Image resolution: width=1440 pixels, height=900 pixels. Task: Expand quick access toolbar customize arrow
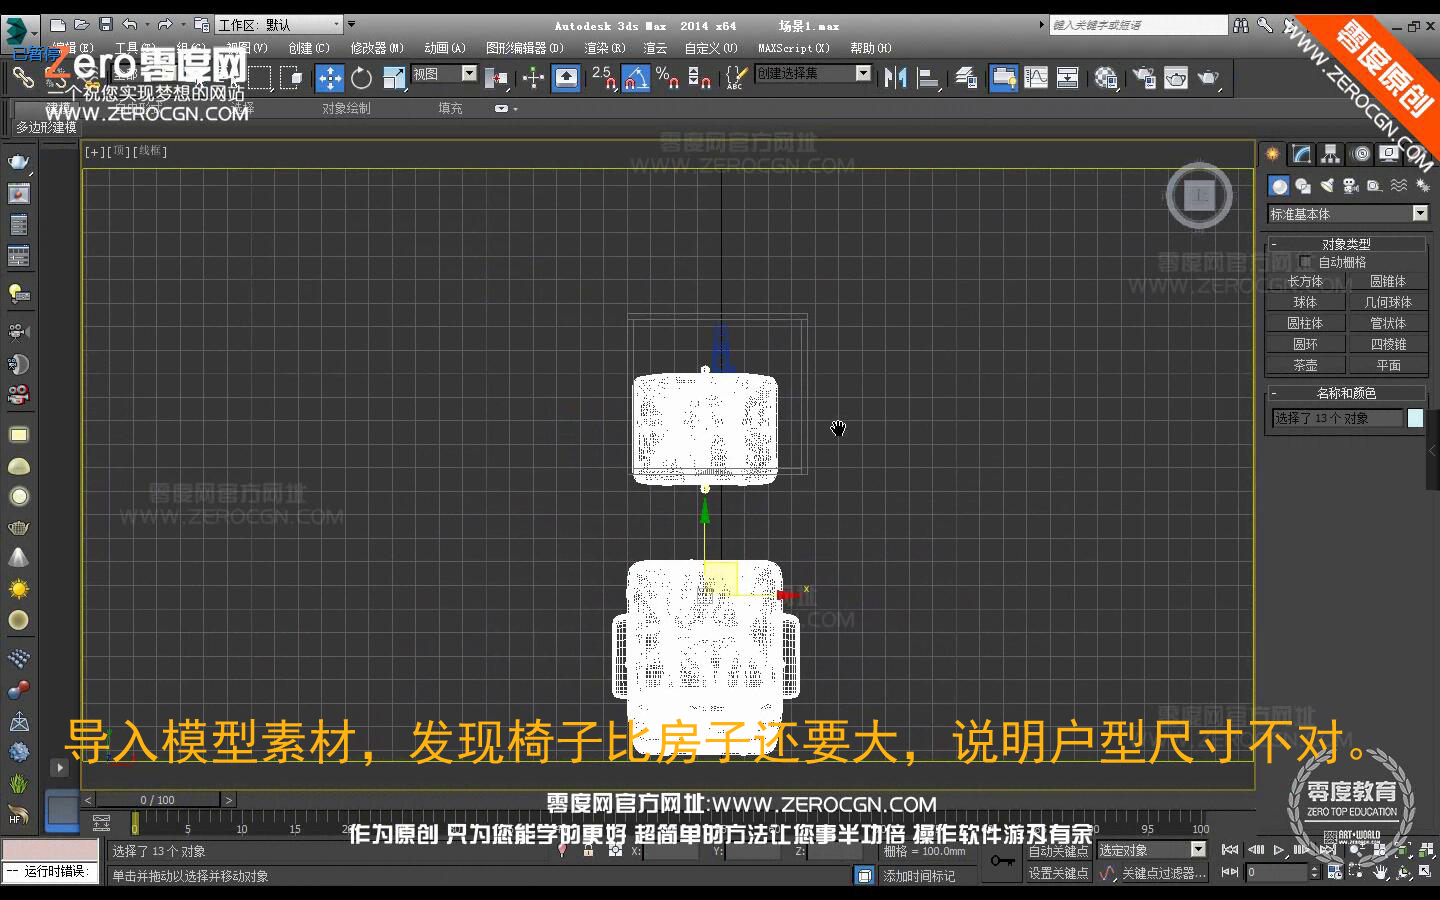[x=351, y=25]
